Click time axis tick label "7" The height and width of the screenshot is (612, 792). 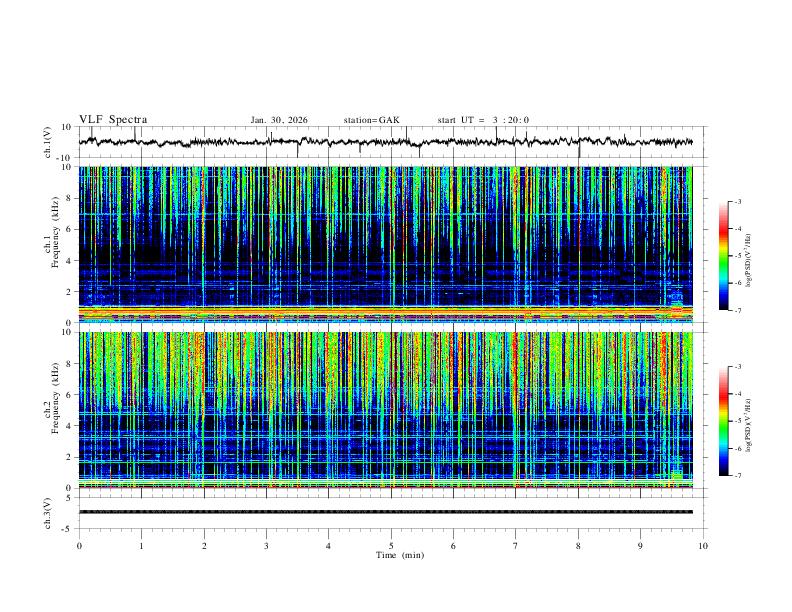516,546
